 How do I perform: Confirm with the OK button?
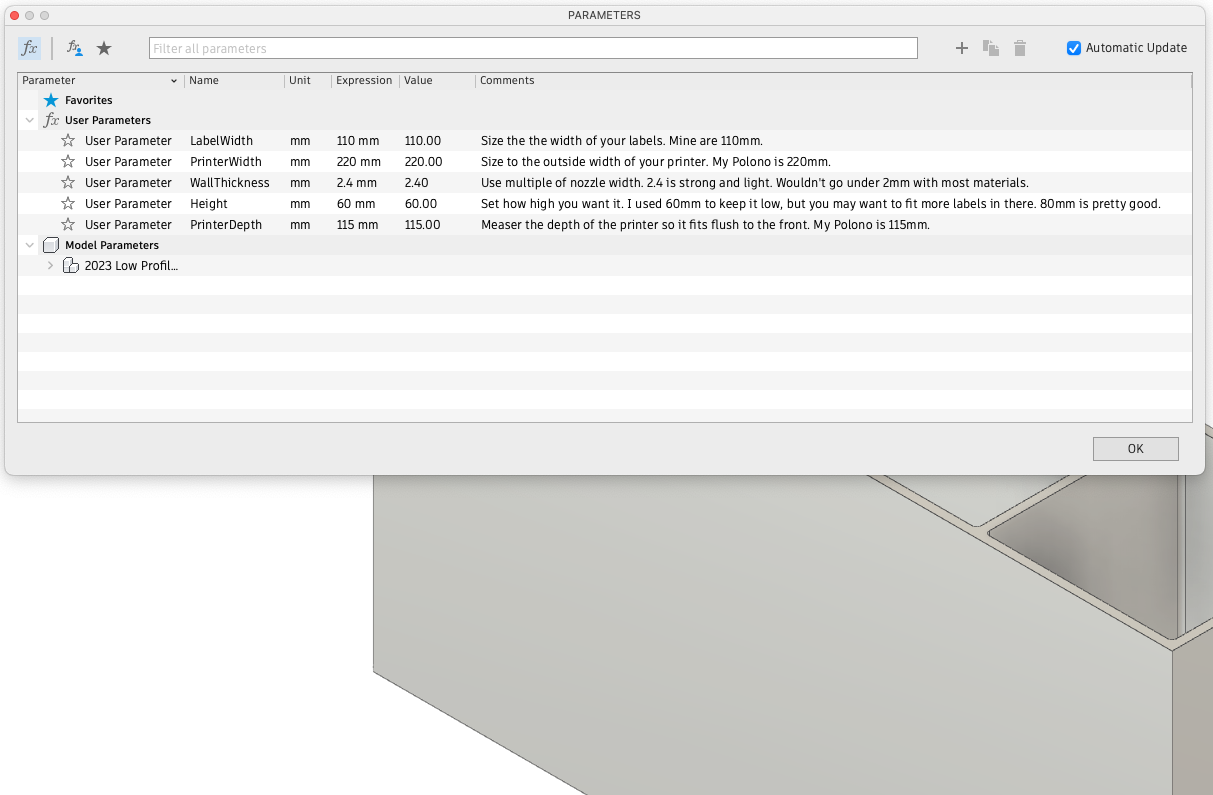click(1136, 449)
